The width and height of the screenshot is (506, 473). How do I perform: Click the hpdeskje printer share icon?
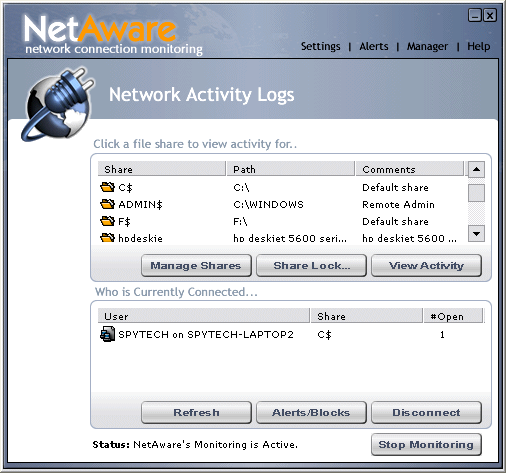(x=107, y=238)
